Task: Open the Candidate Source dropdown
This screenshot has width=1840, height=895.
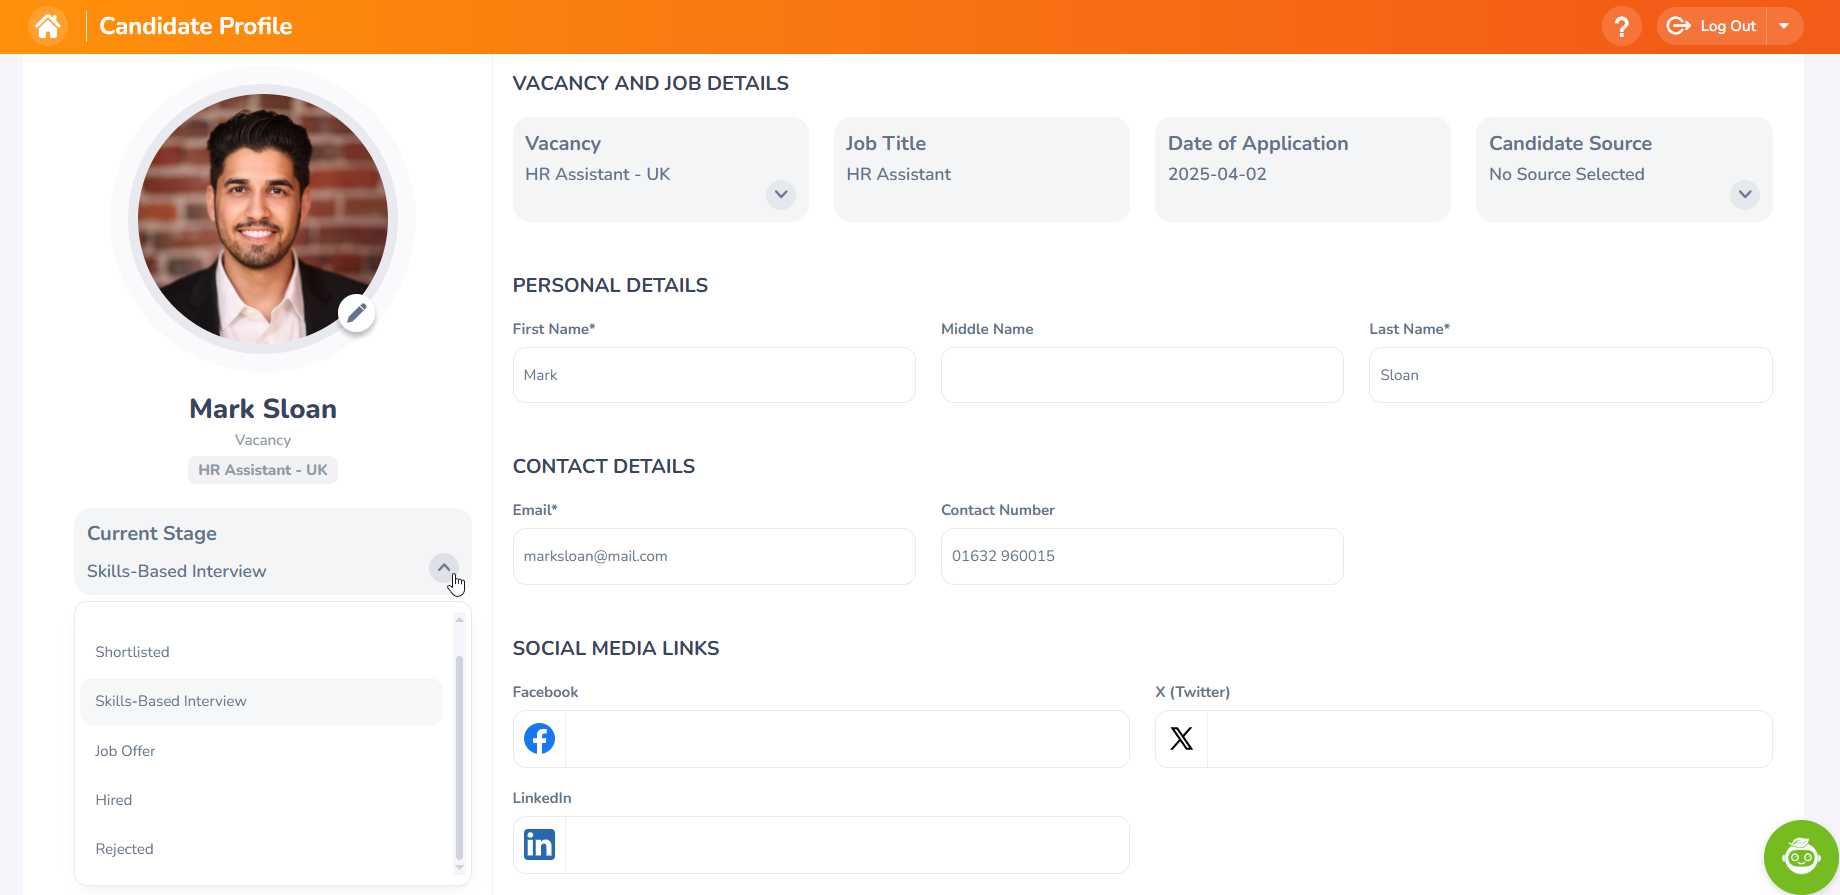Action: (1745, 194)
